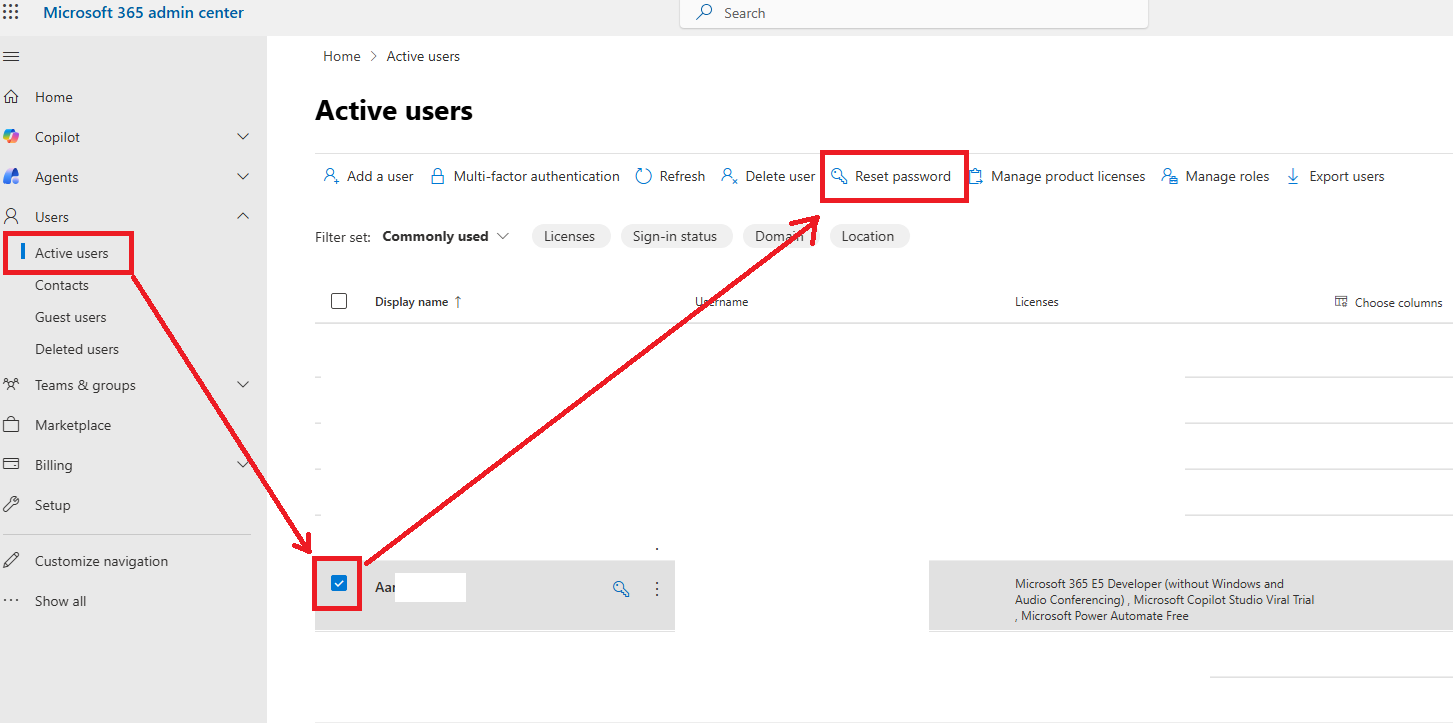Open the Location filter pill
Viewport: 1453px width, 723px height.
tap(868, 236)
